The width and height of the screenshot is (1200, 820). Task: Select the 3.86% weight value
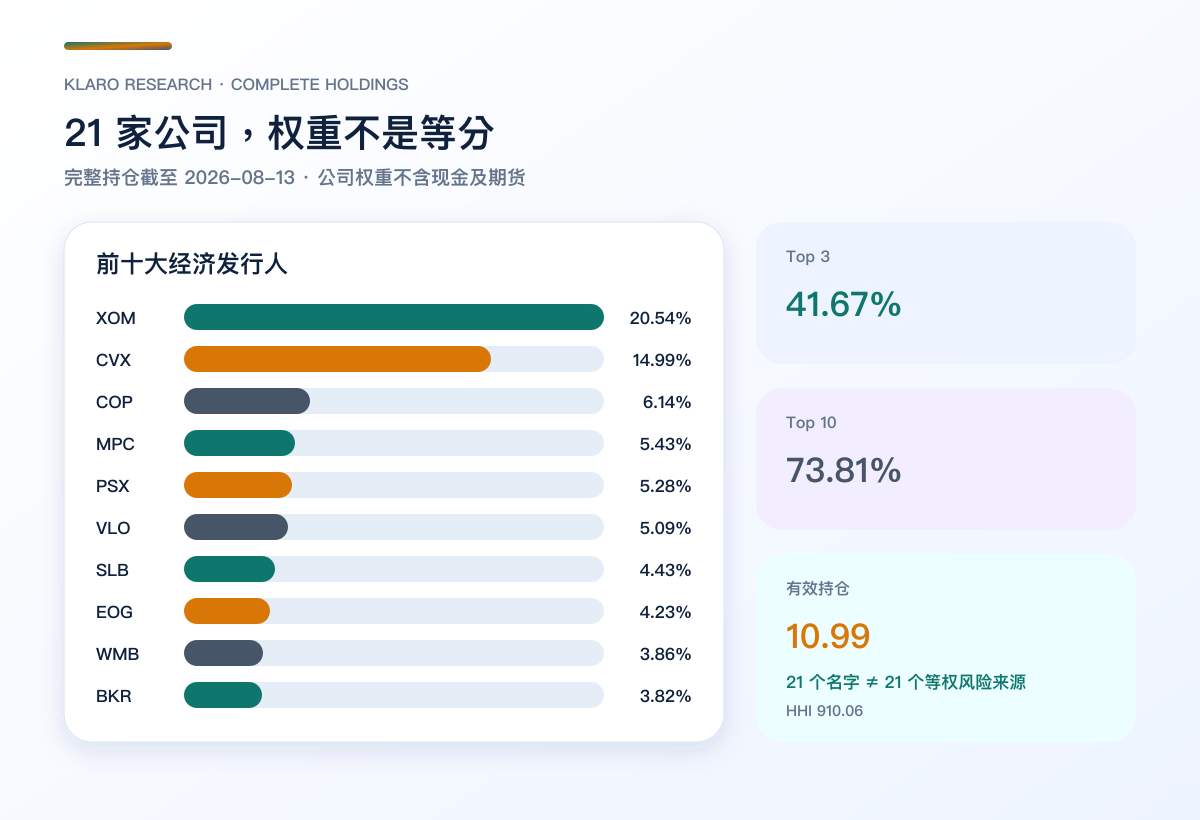coord(666,654)
